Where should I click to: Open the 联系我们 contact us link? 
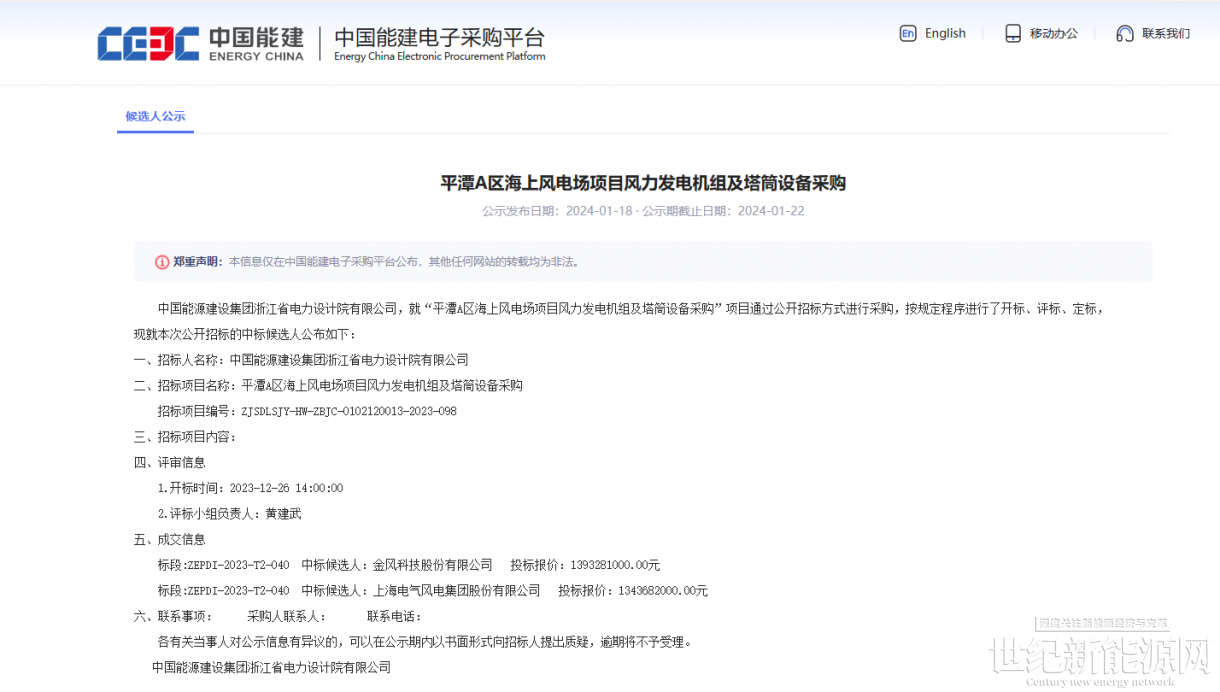(x=1166, y=33)
